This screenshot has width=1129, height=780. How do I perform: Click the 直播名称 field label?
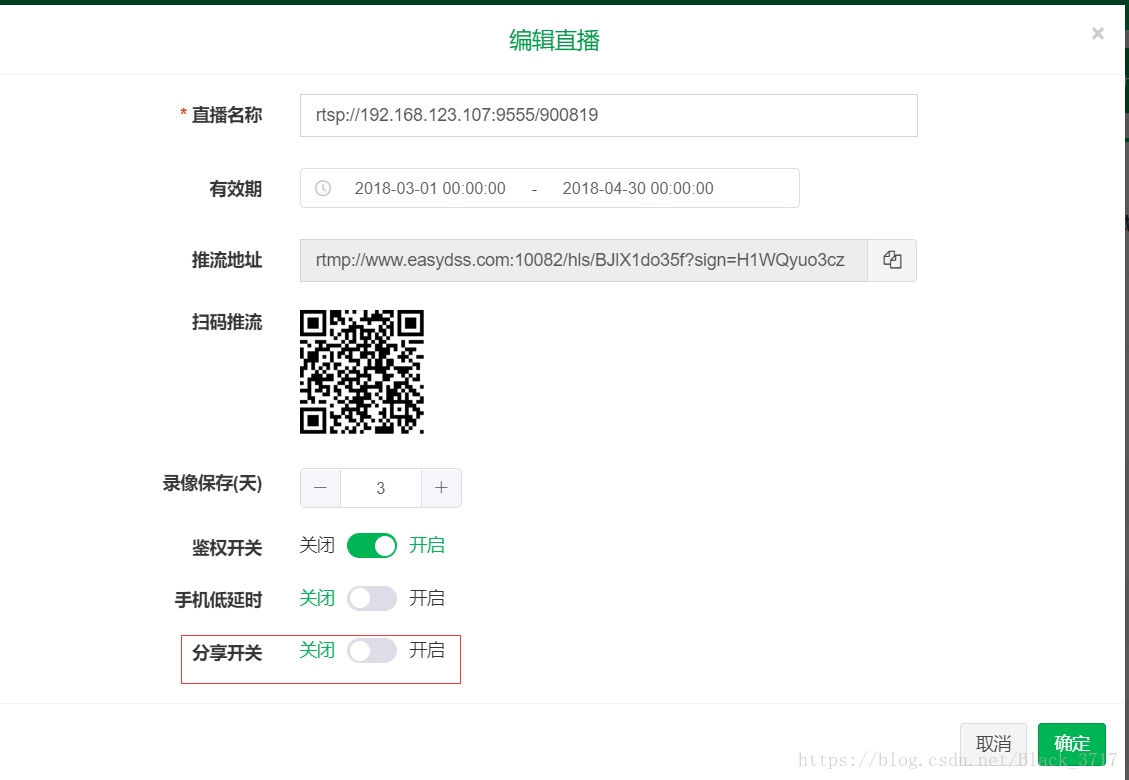pos(226,115)
